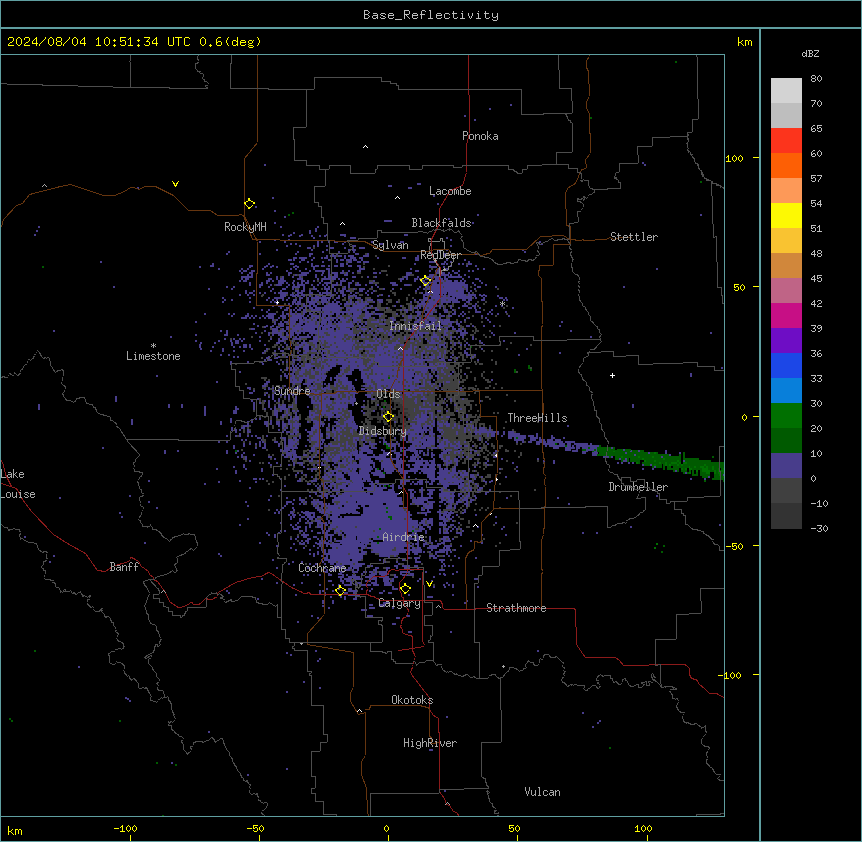Select the Strathmore label
Screen dimensions: 862x842
coord(516,608)
